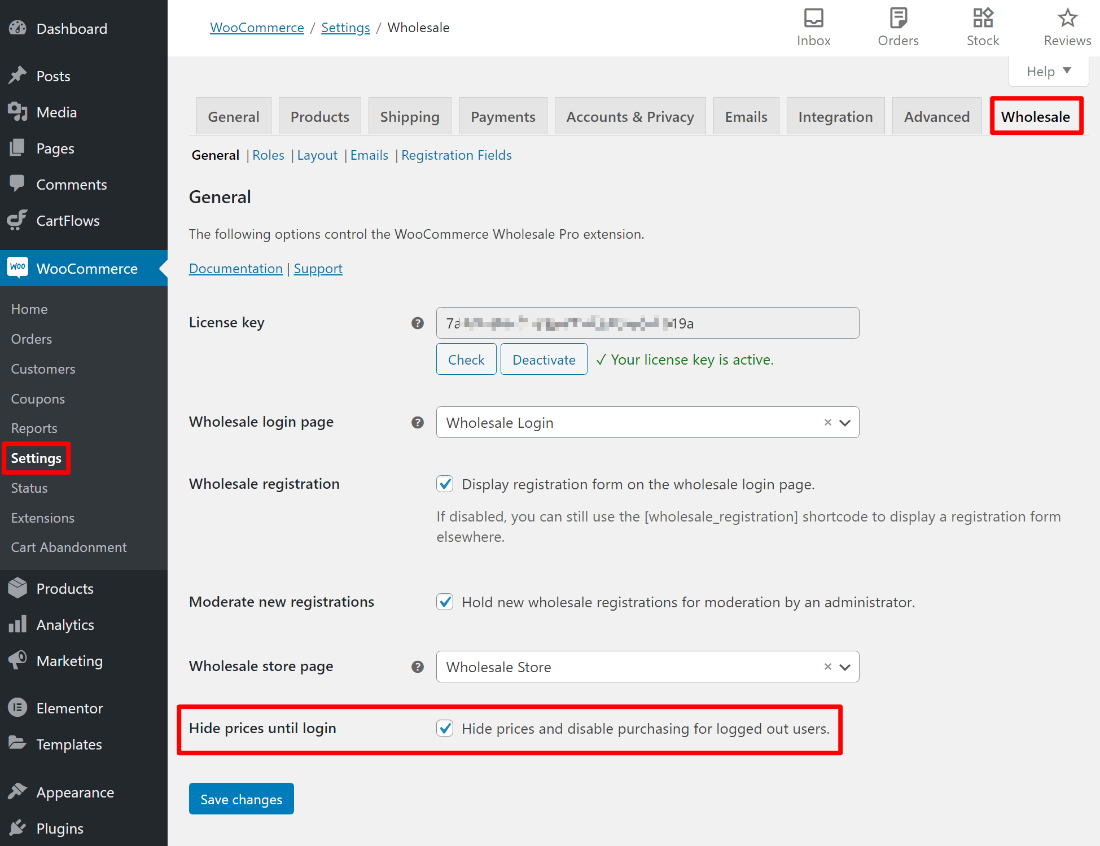Click the Plugins plug icon
The height and width of the screenshot is (846, 1100).
coord(18,828)
